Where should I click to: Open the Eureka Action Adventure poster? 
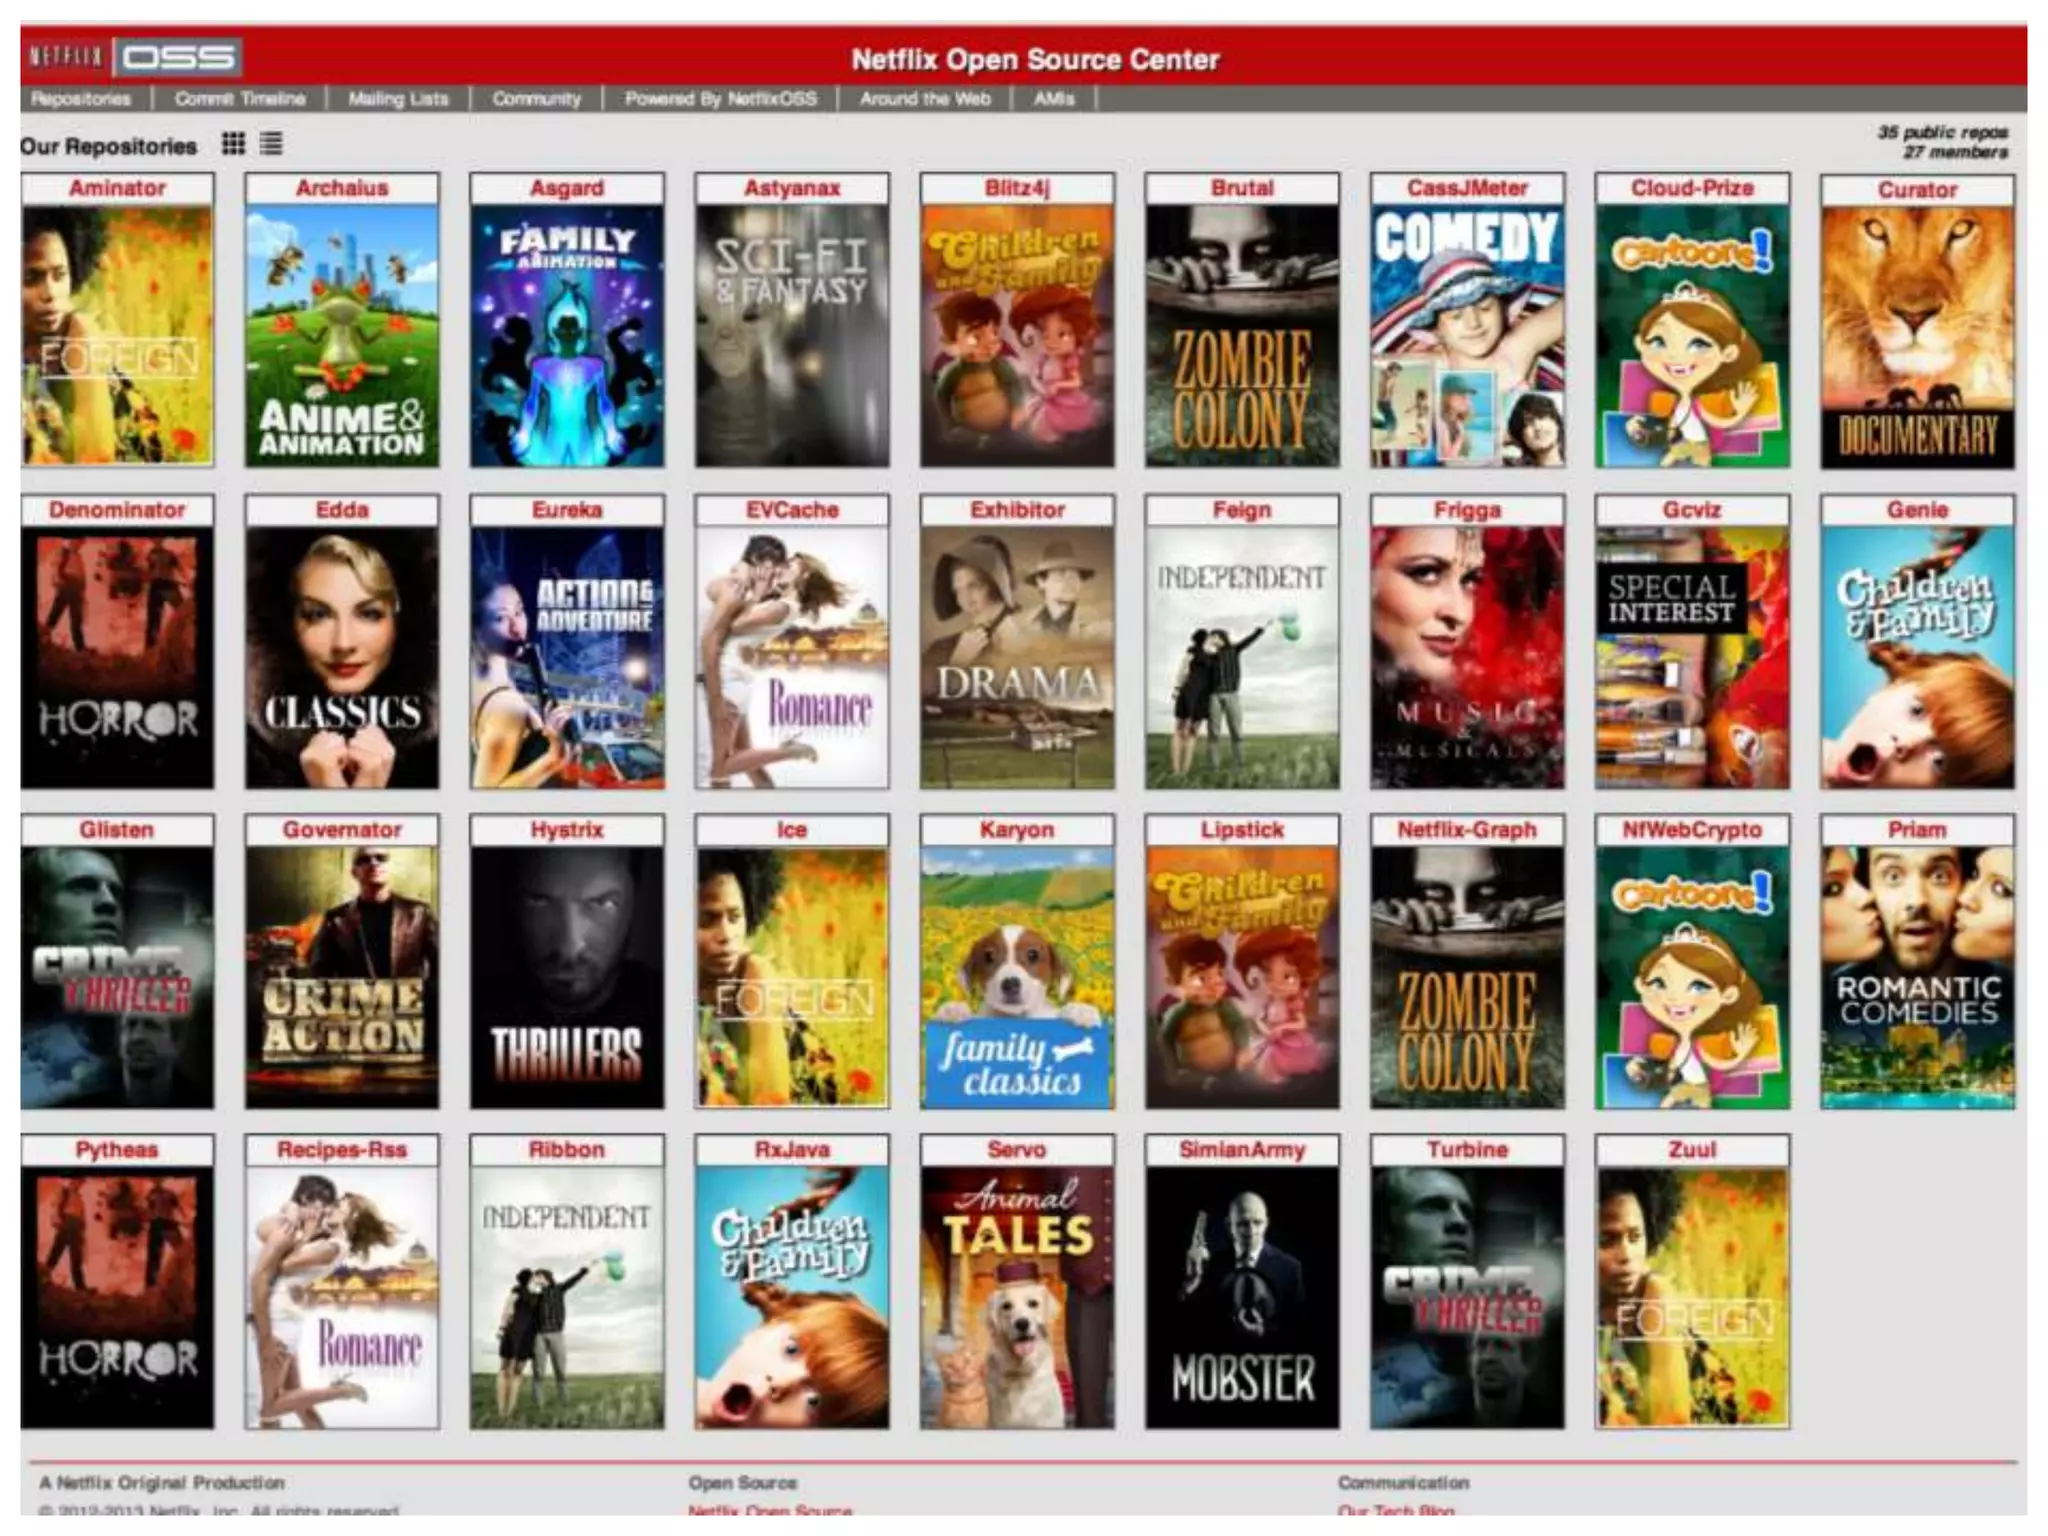pos(567,656)
